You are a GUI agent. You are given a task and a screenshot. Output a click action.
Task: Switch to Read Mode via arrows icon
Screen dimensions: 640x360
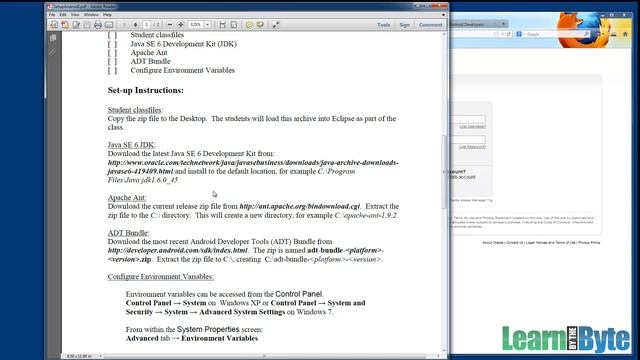[x=276, y=25]
